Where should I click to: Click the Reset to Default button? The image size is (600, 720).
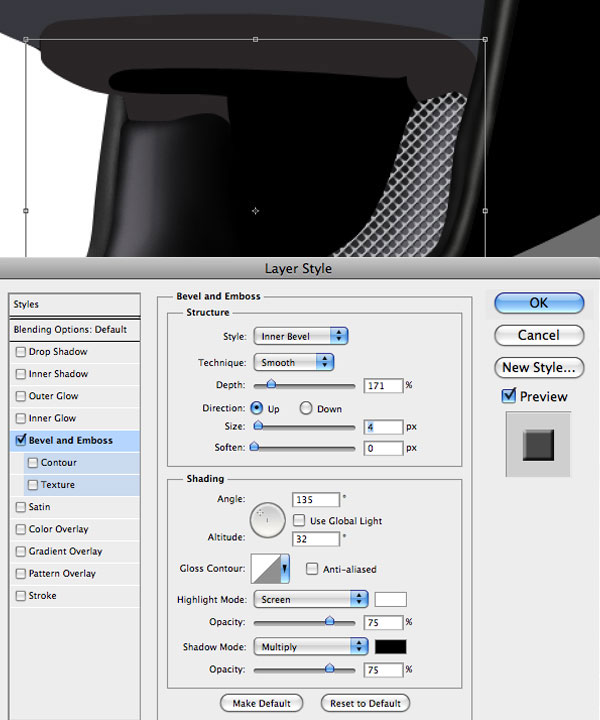coord(365,703)
